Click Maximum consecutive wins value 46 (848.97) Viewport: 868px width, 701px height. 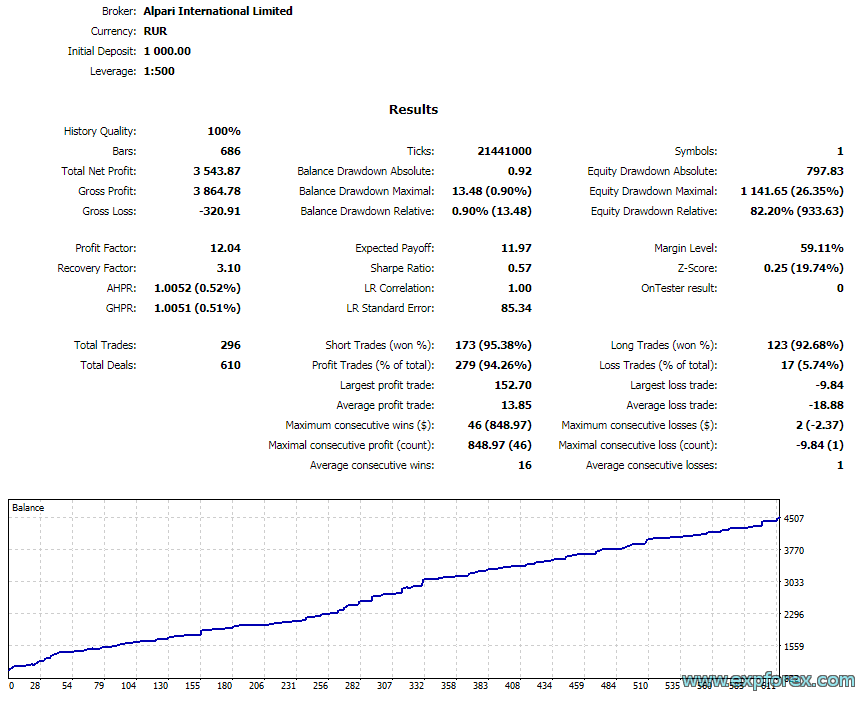[500, 425]
